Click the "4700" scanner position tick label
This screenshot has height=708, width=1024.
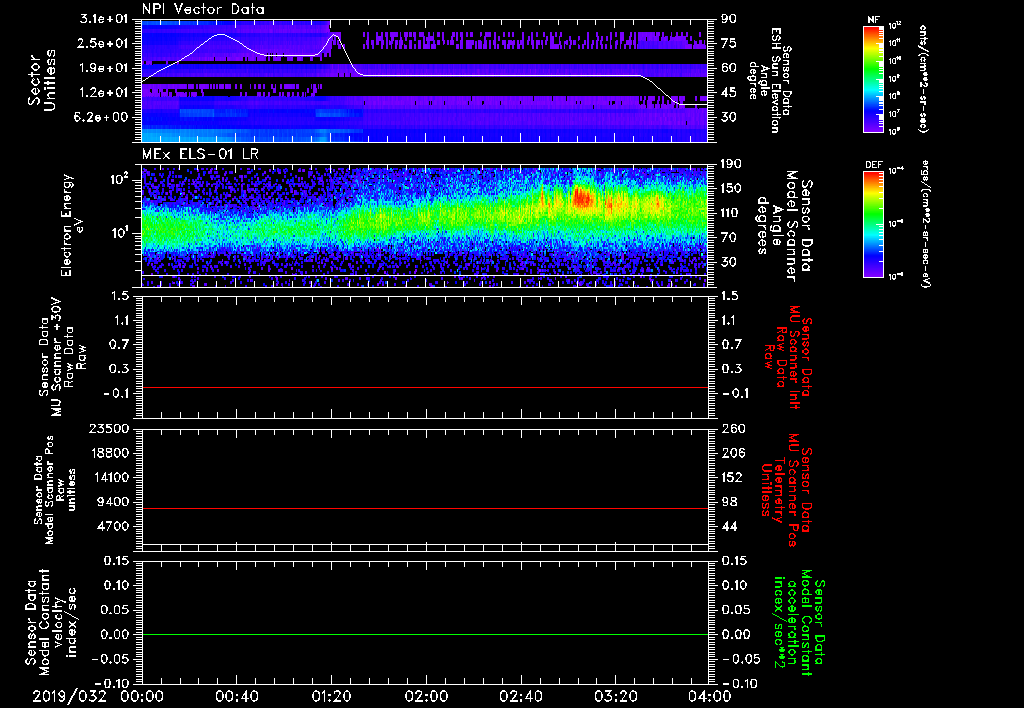(114, 526)
